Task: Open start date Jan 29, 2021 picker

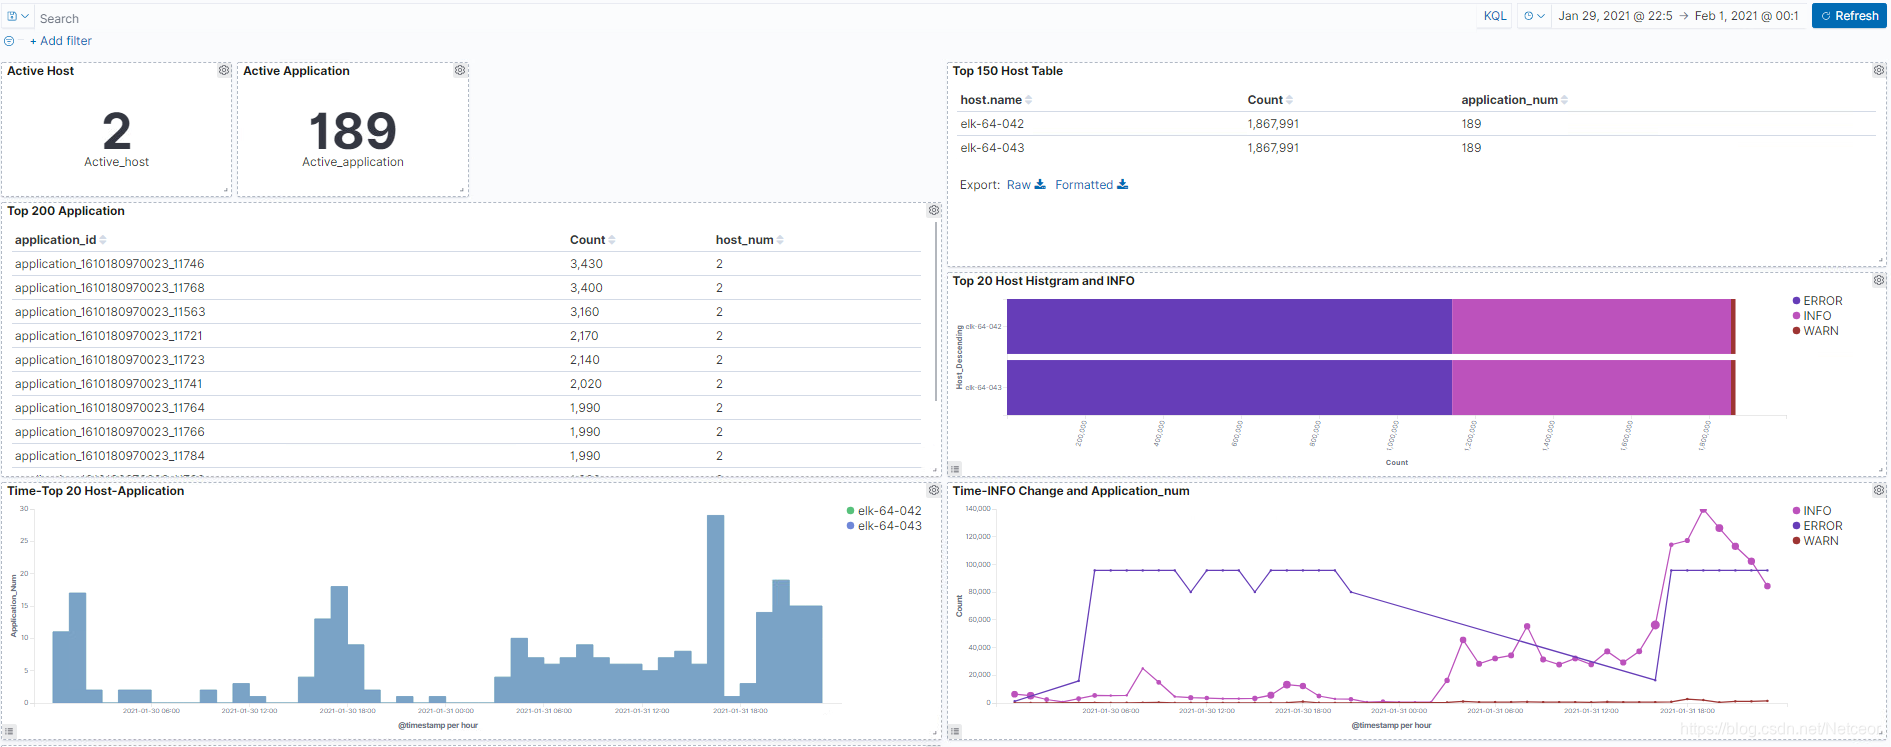Action: coord(1615,16)
